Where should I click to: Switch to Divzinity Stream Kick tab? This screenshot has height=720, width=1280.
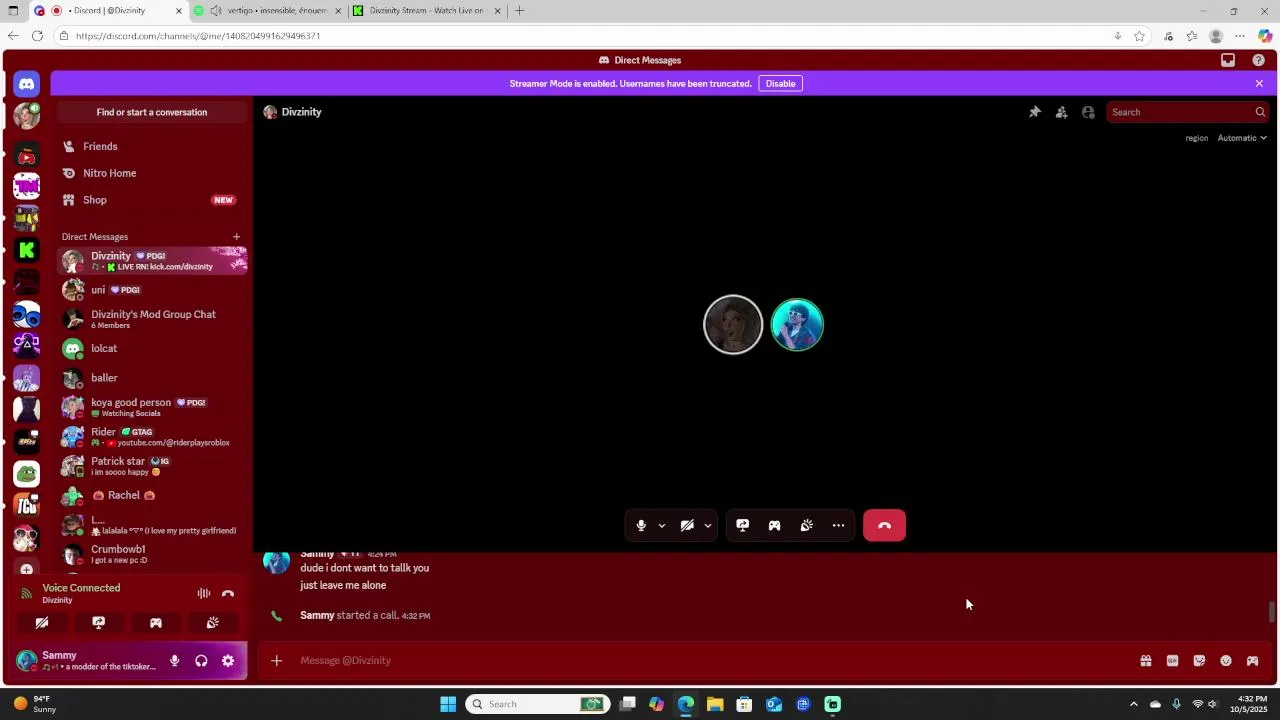pyautogui.click(x=427, y=11)
